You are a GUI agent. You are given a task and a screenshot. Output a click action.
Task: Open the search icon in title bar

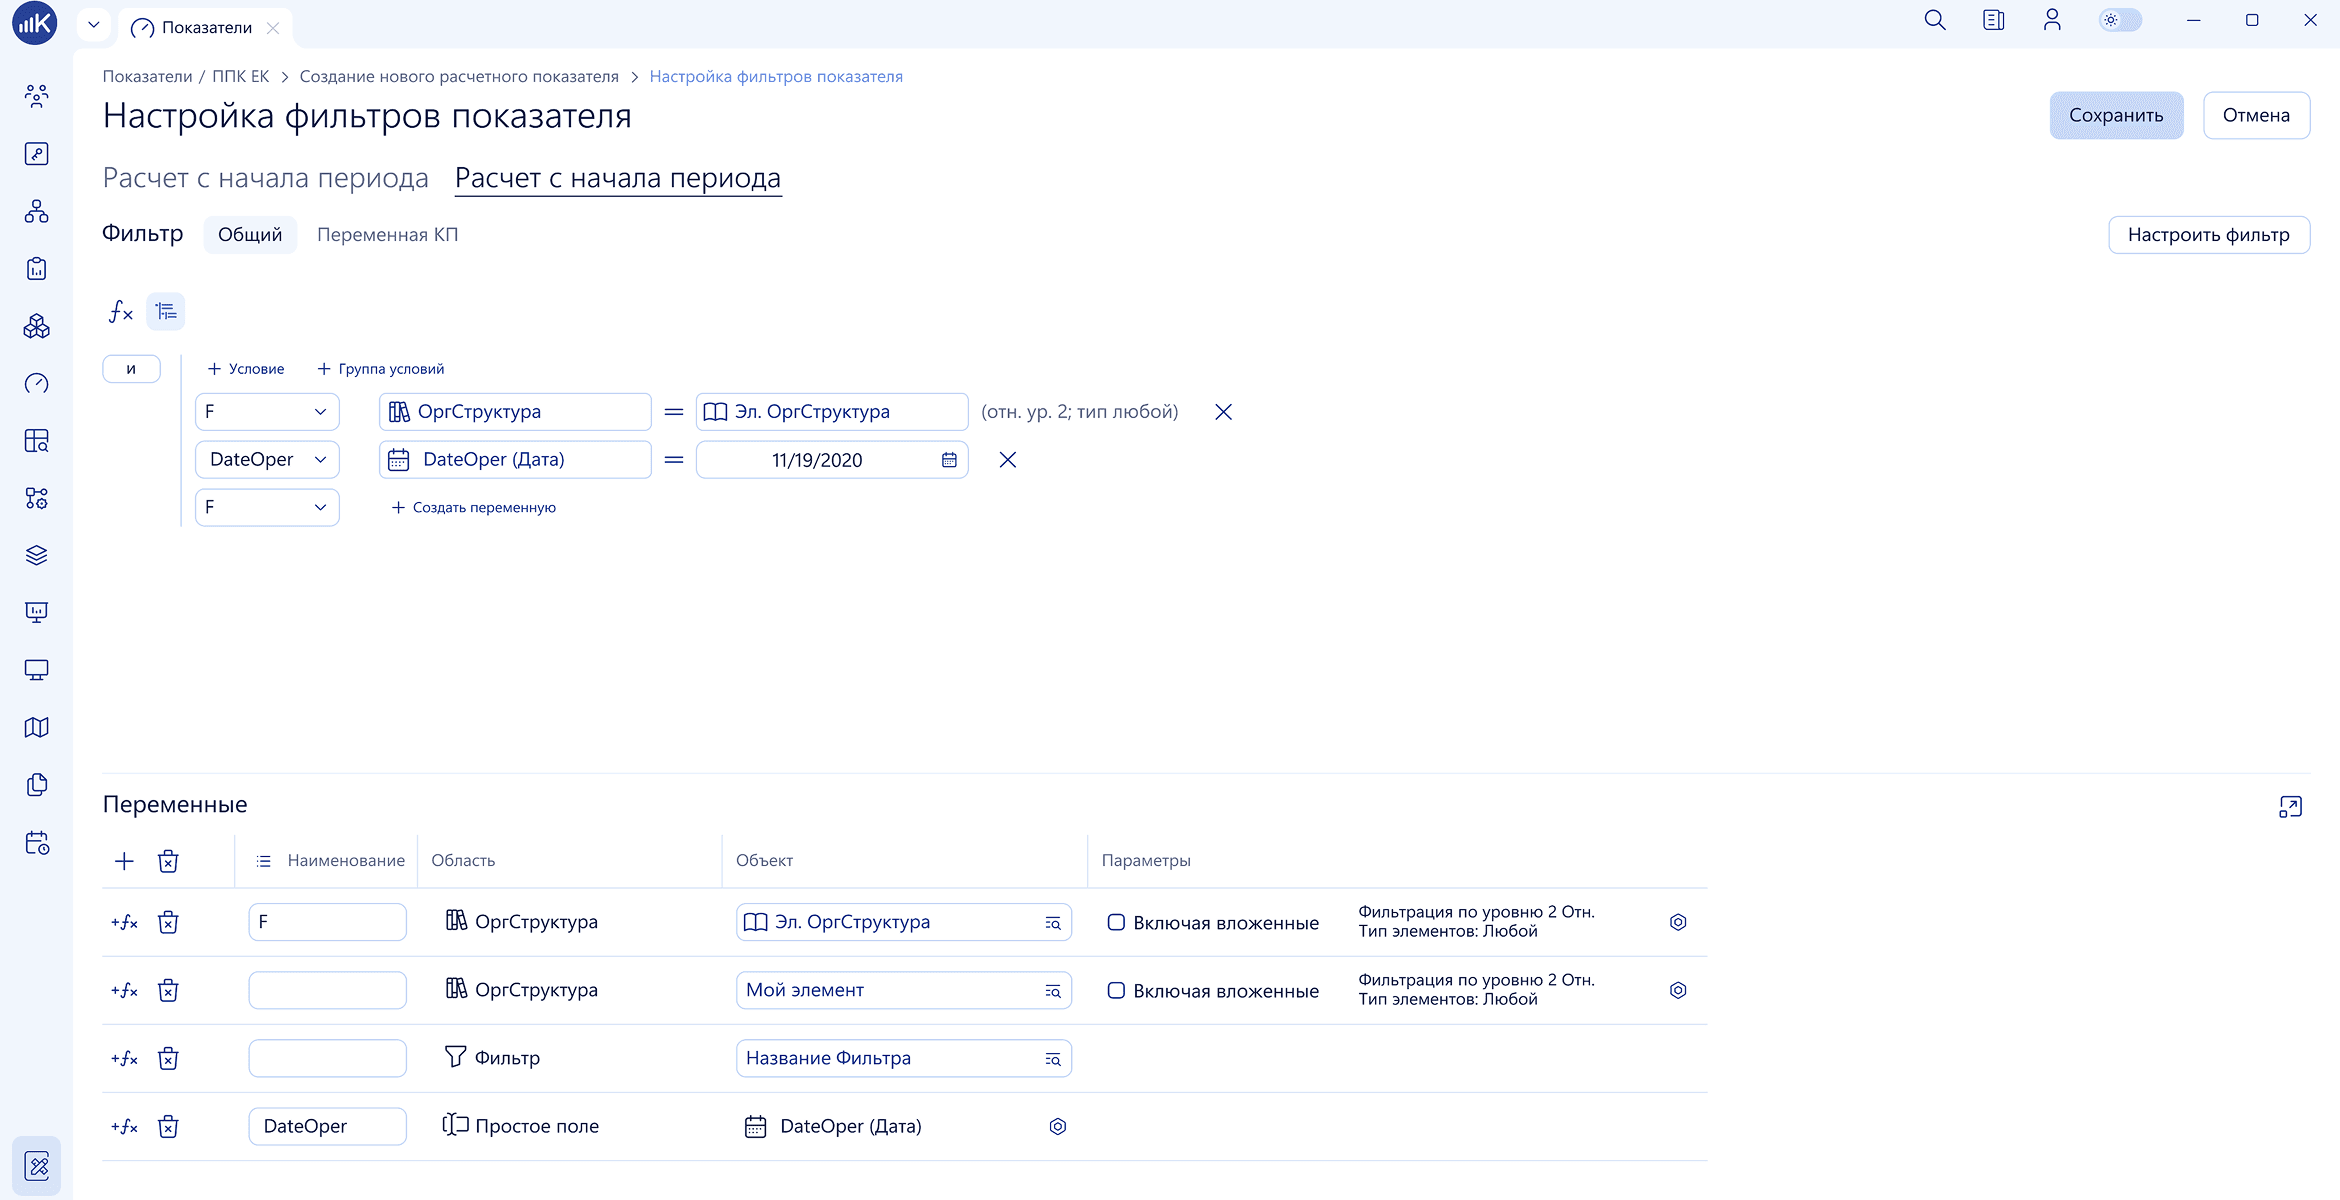[x=1935, y=20]
